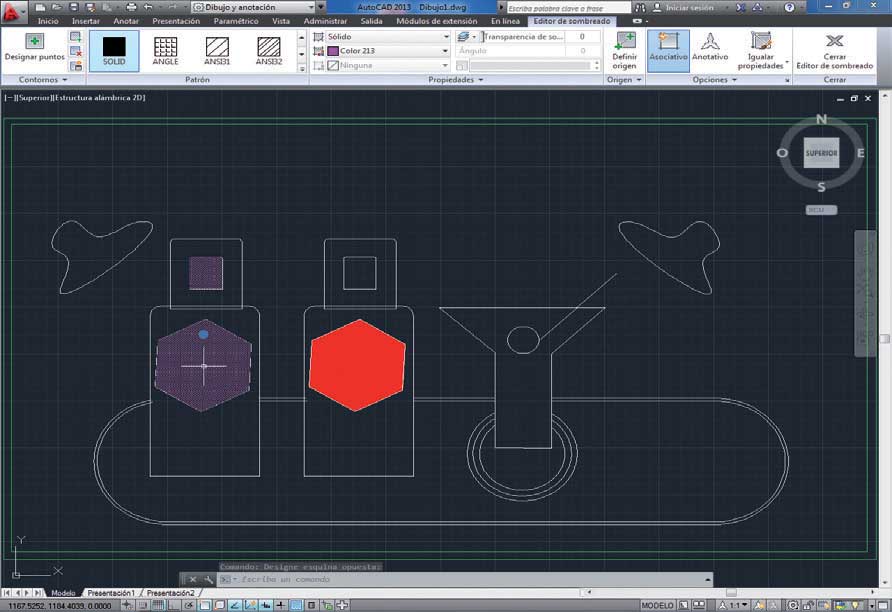The image size is (892, 612).
Task: Click the SUPERIOR face of ViewCube
Action: [x=821, y=153]
